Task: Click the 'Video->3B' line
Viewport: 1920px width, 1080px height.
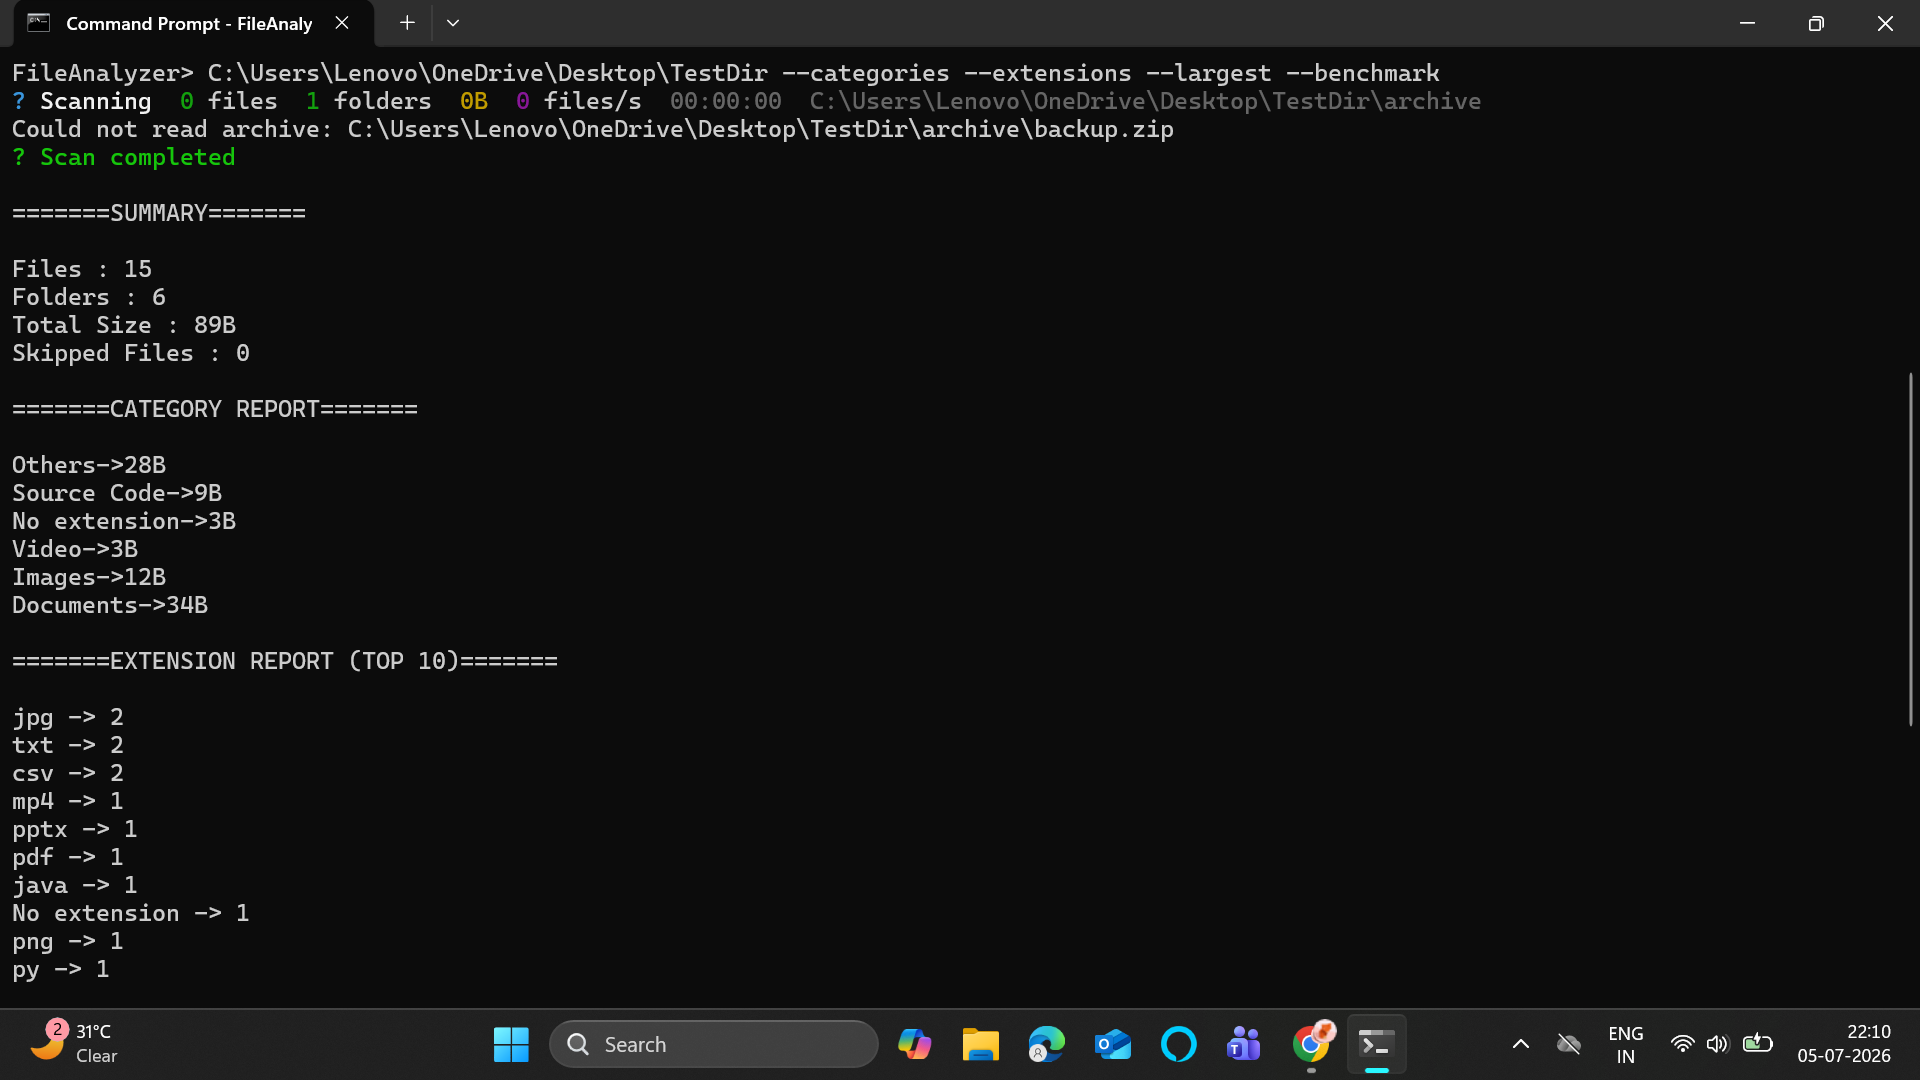Action: click(75, 549)
